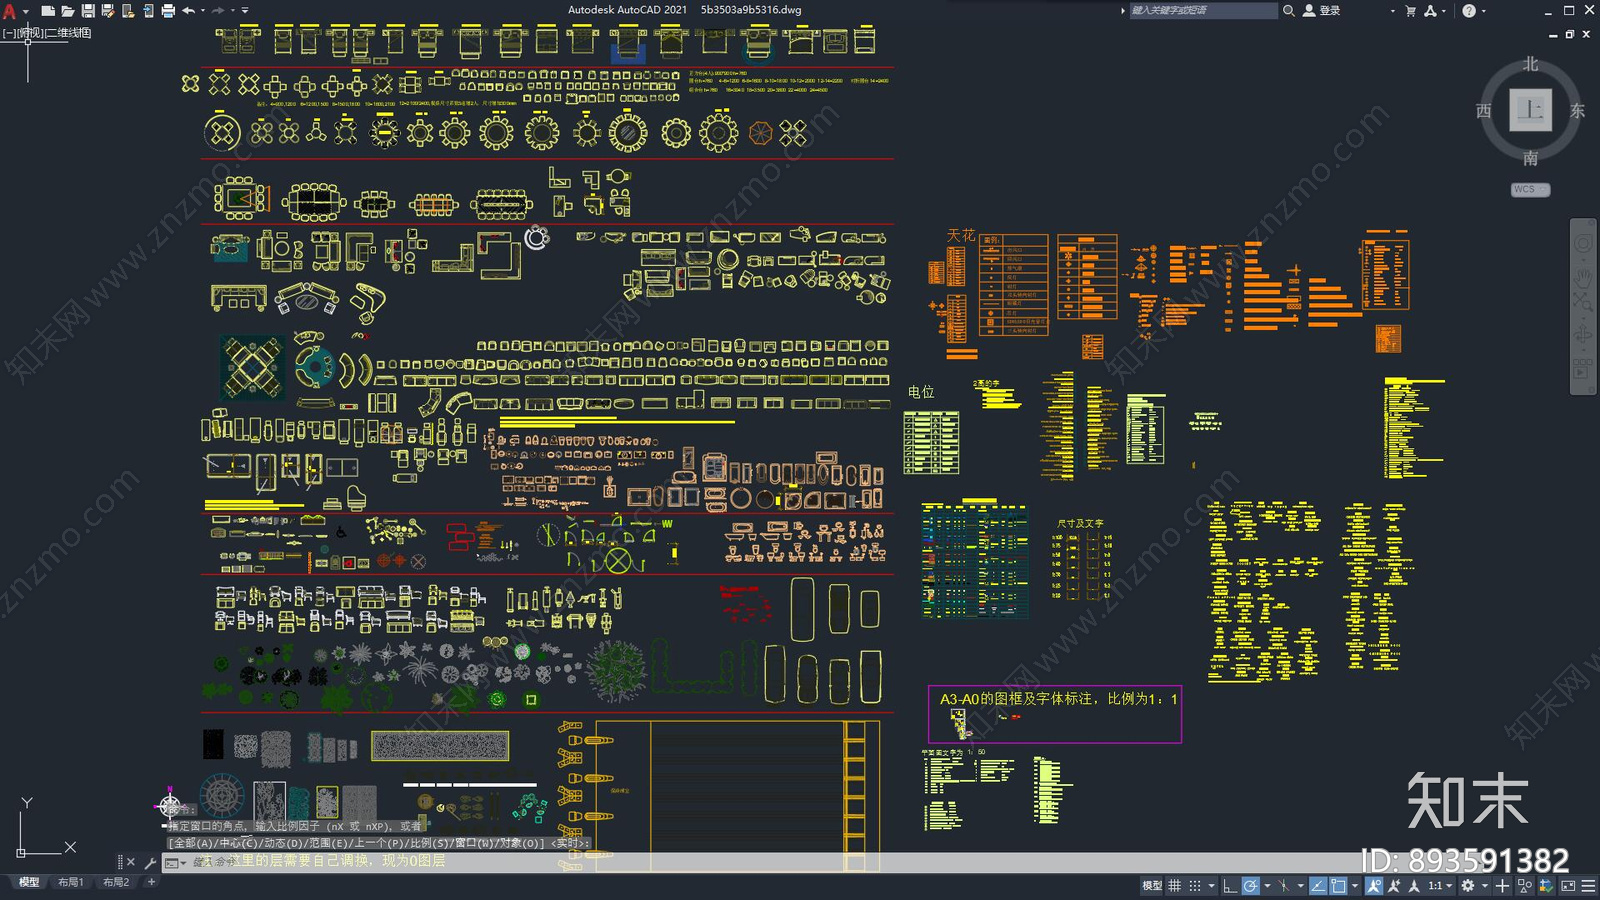
Task: Click the Open file folder icon
Action: click(67, 11)
